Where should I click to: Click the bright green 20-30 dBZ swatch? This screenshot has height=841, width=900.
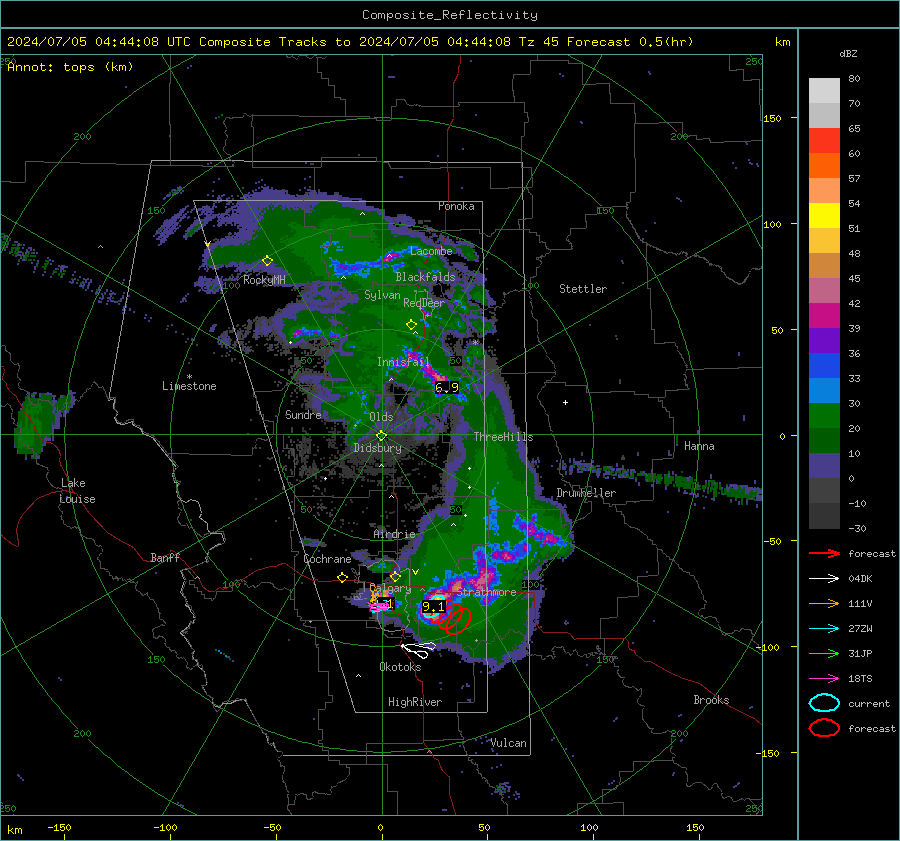point(824,416)
